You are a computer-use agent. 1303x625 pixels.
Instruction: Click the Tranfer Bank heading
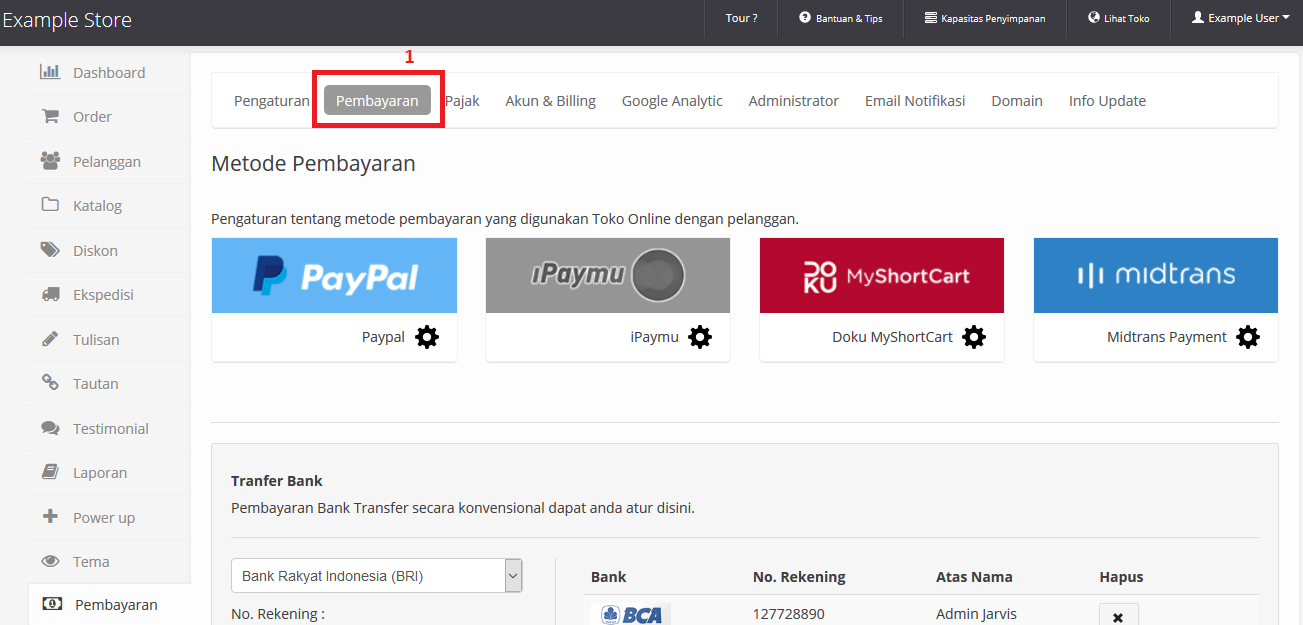click(x=277, y=481)
